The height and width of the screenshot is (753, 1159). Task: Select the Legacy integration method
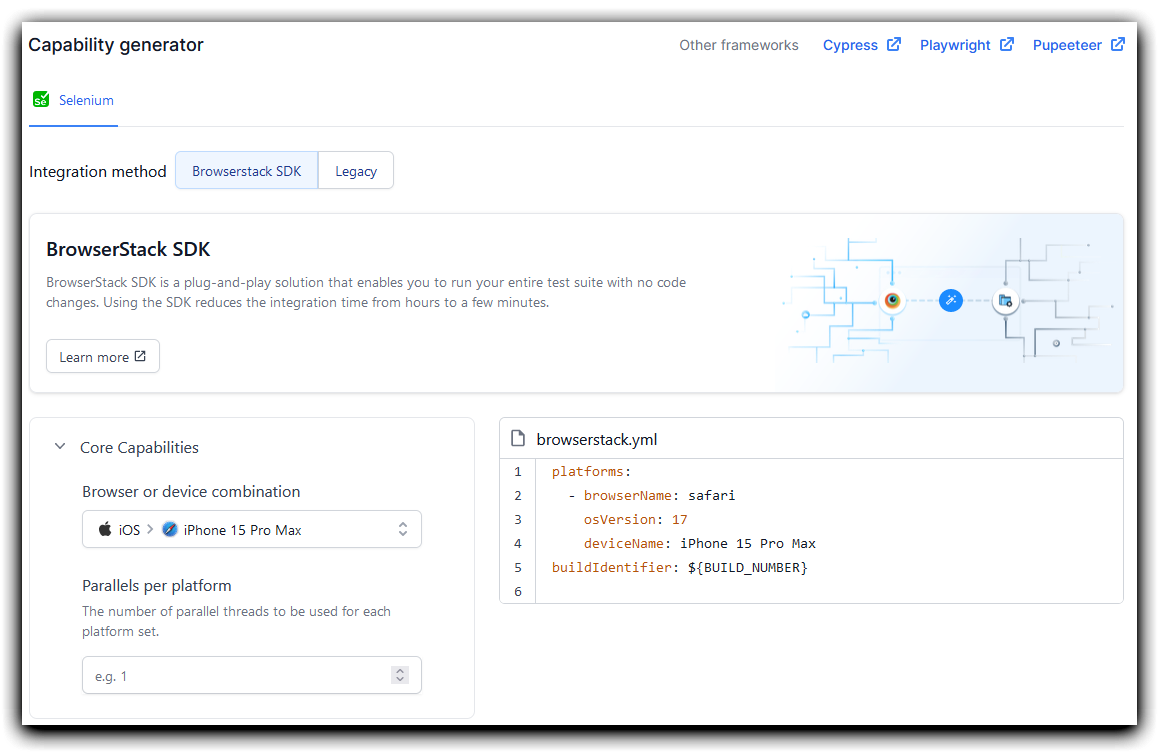[356, 171]
